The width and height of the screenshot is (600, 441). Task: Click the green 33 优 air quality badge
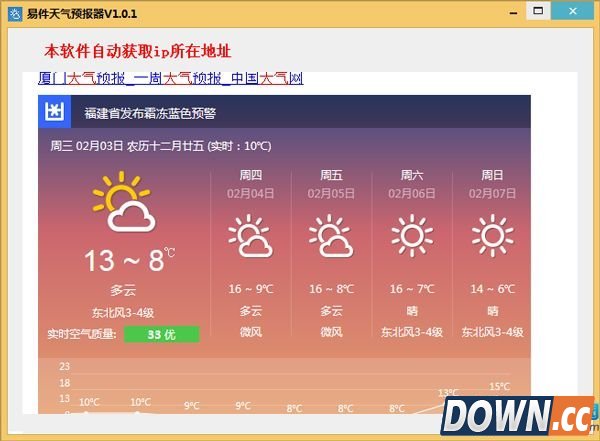point(161,334)
